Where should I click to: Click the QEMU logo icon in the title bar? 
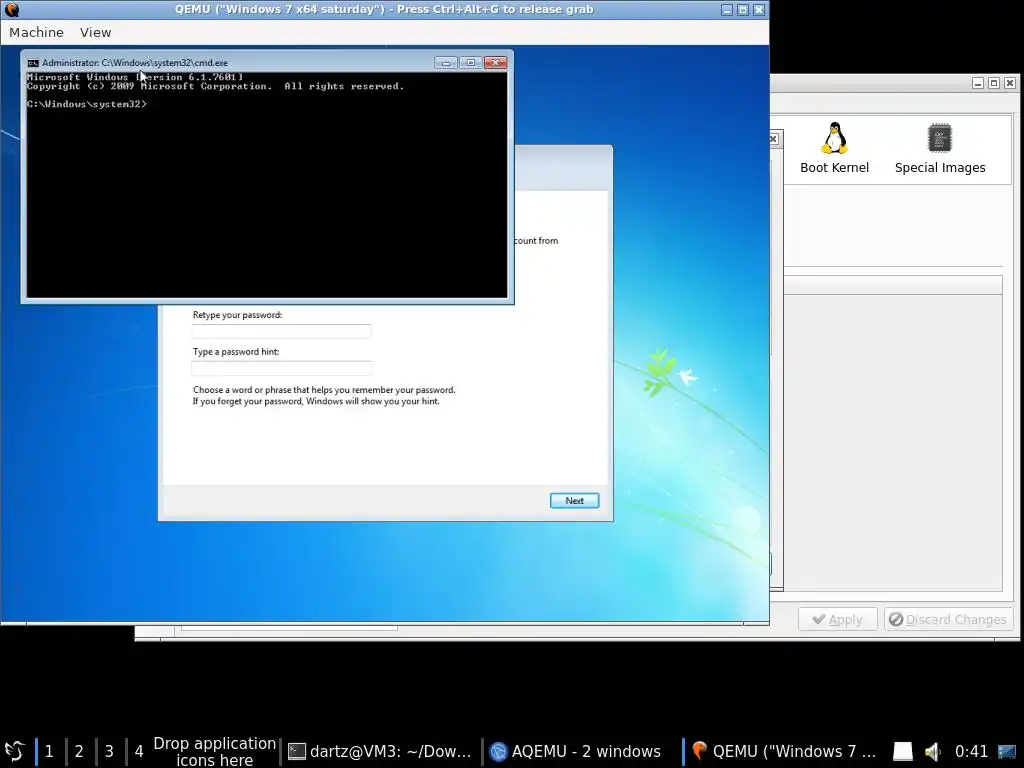[12, 9]
